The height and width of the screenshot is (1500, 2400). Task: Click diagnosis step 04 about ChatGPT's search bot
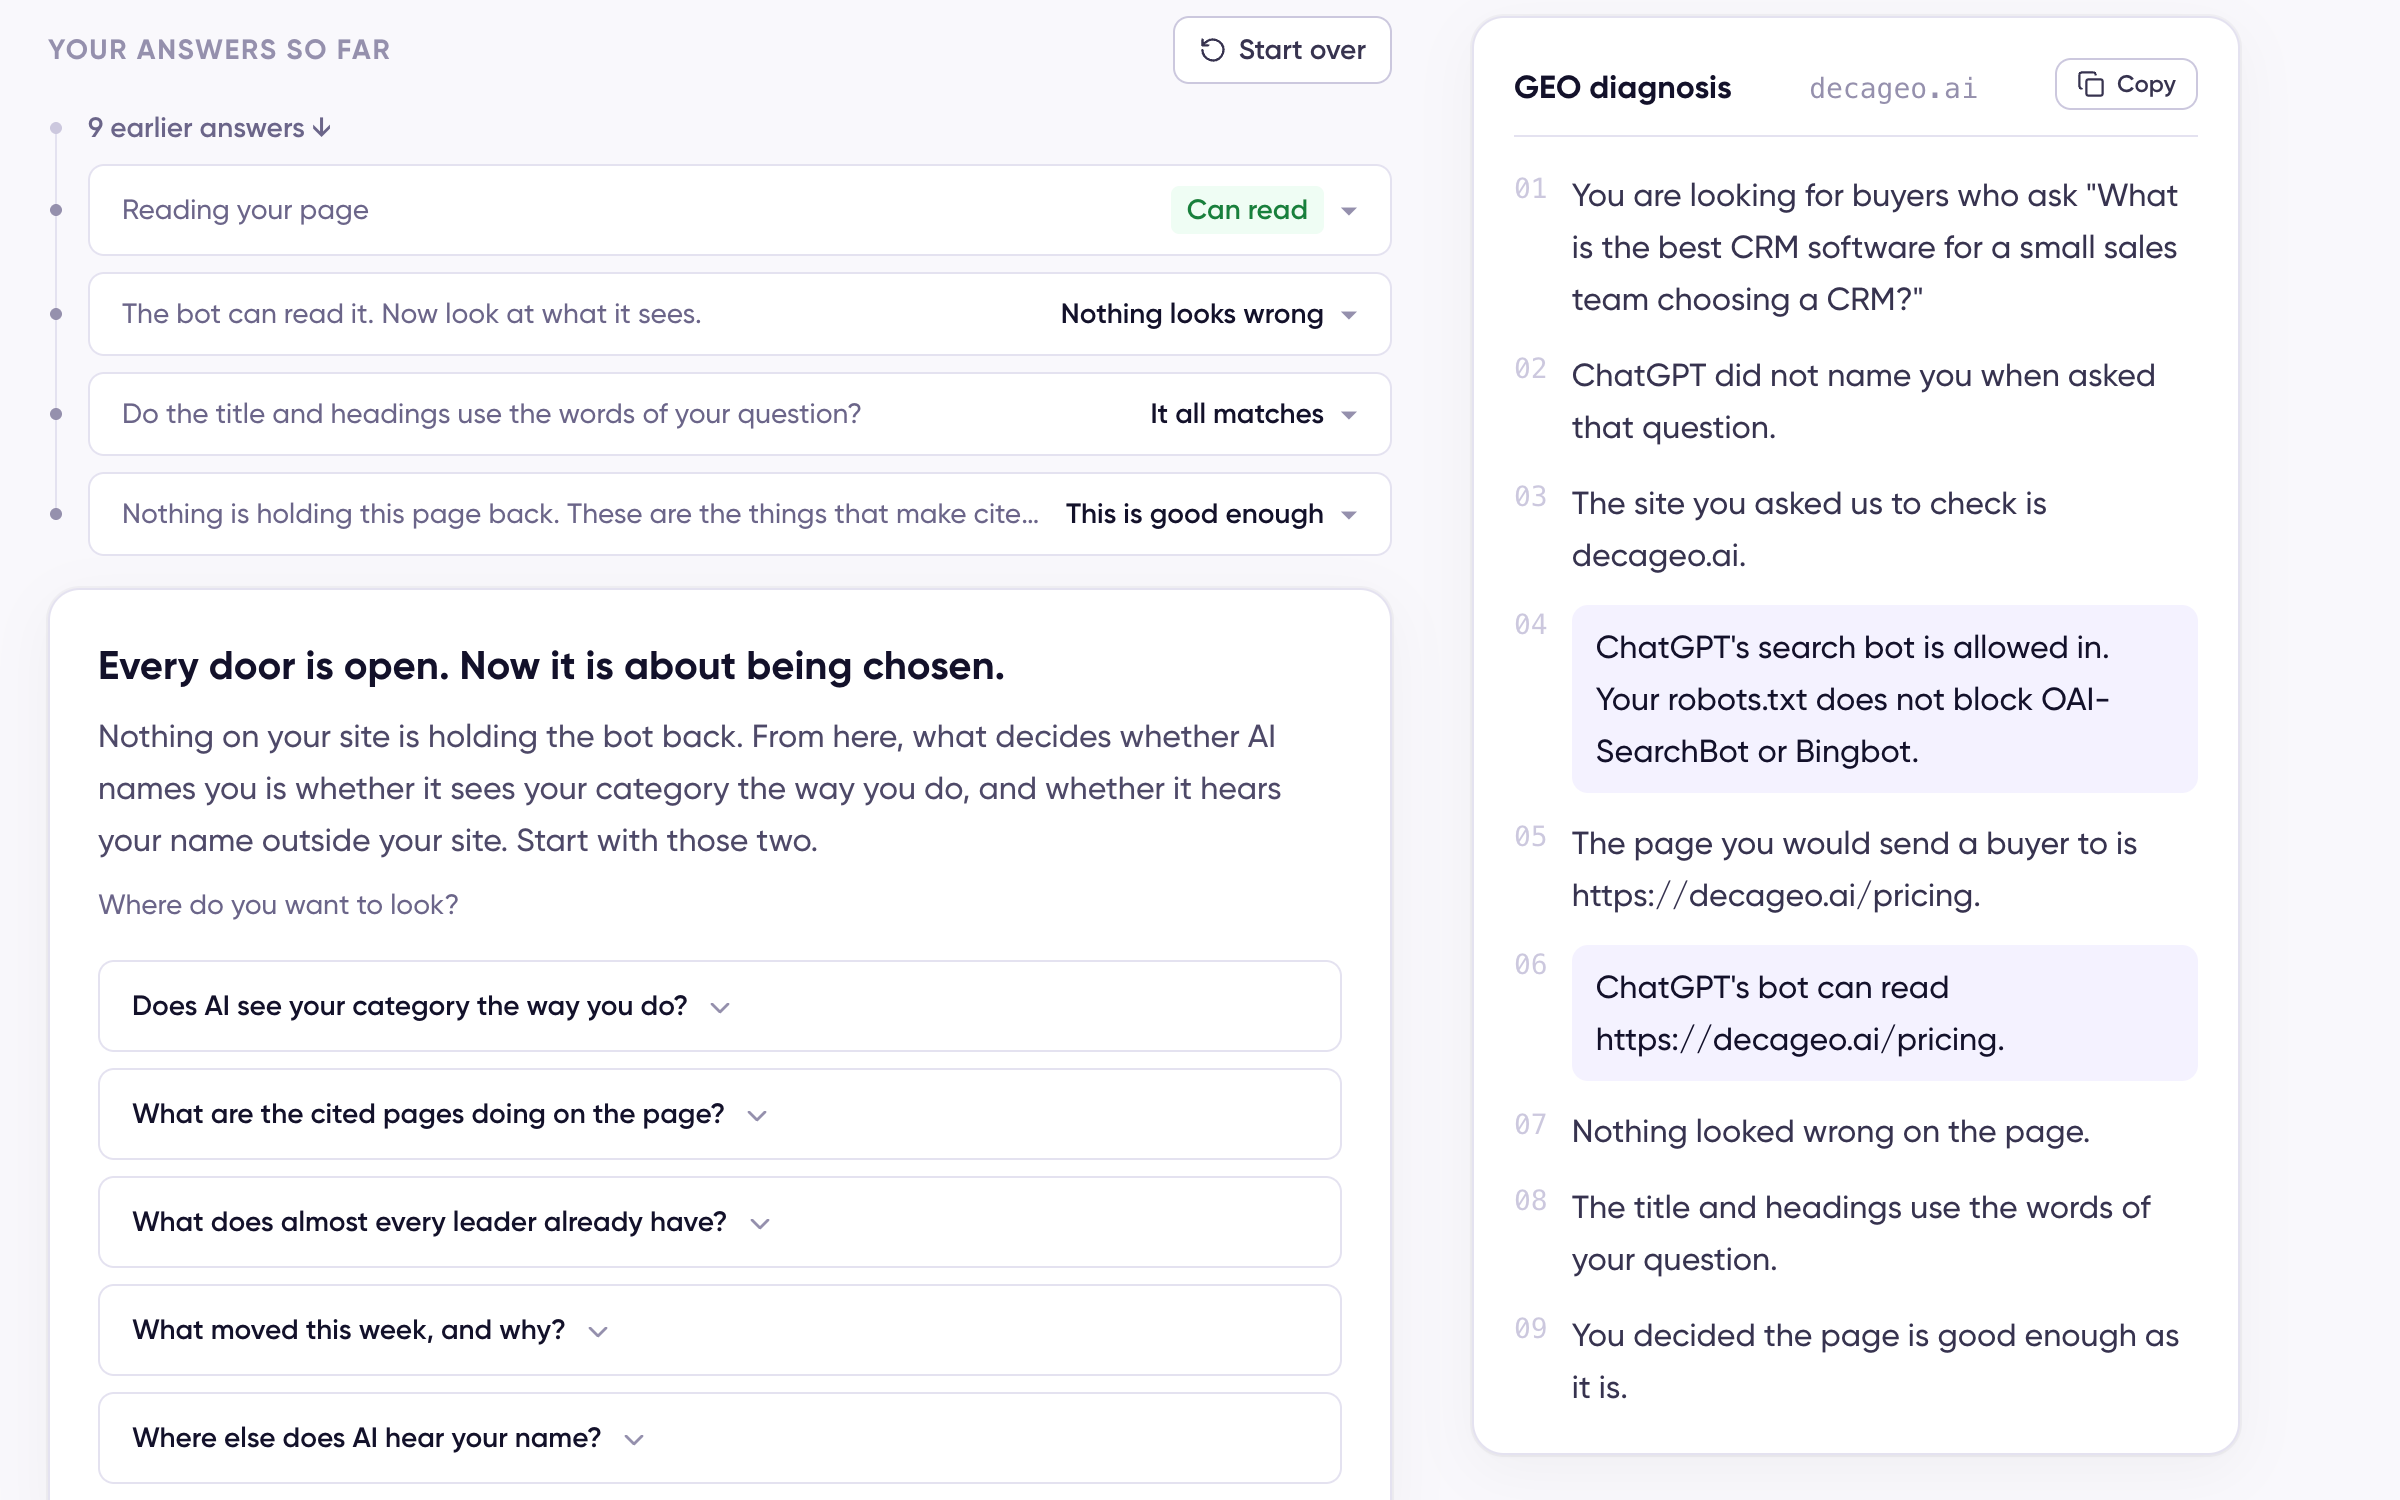click(x=1884, y=699)
